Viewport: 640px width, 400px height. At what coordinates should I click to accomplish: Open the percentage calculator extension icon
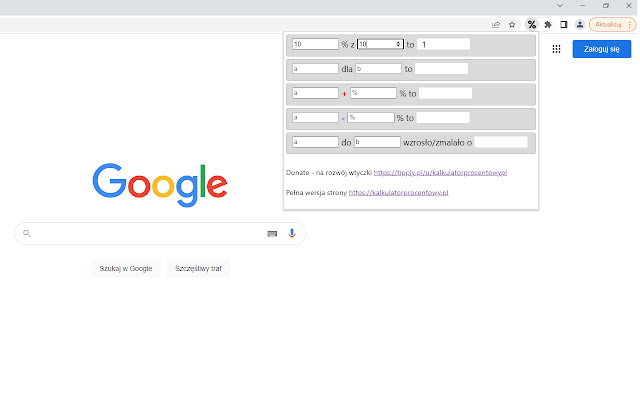coord(531,24)
